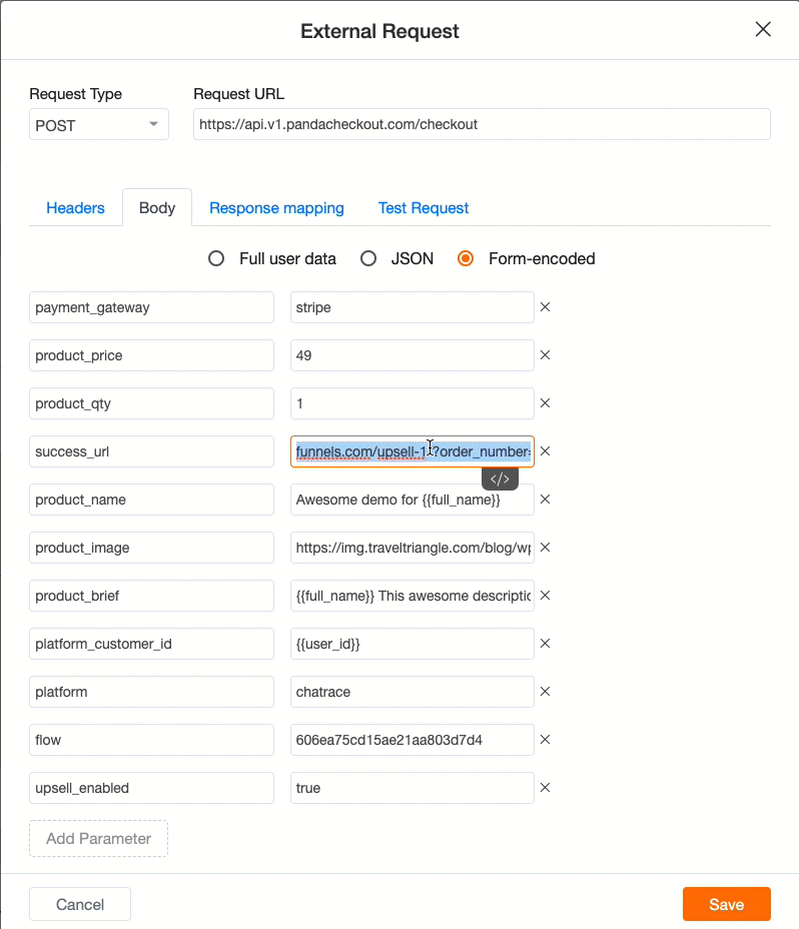799x929 pixels.
Task: Cancel the external request dialog
Action: coord(80,904)
